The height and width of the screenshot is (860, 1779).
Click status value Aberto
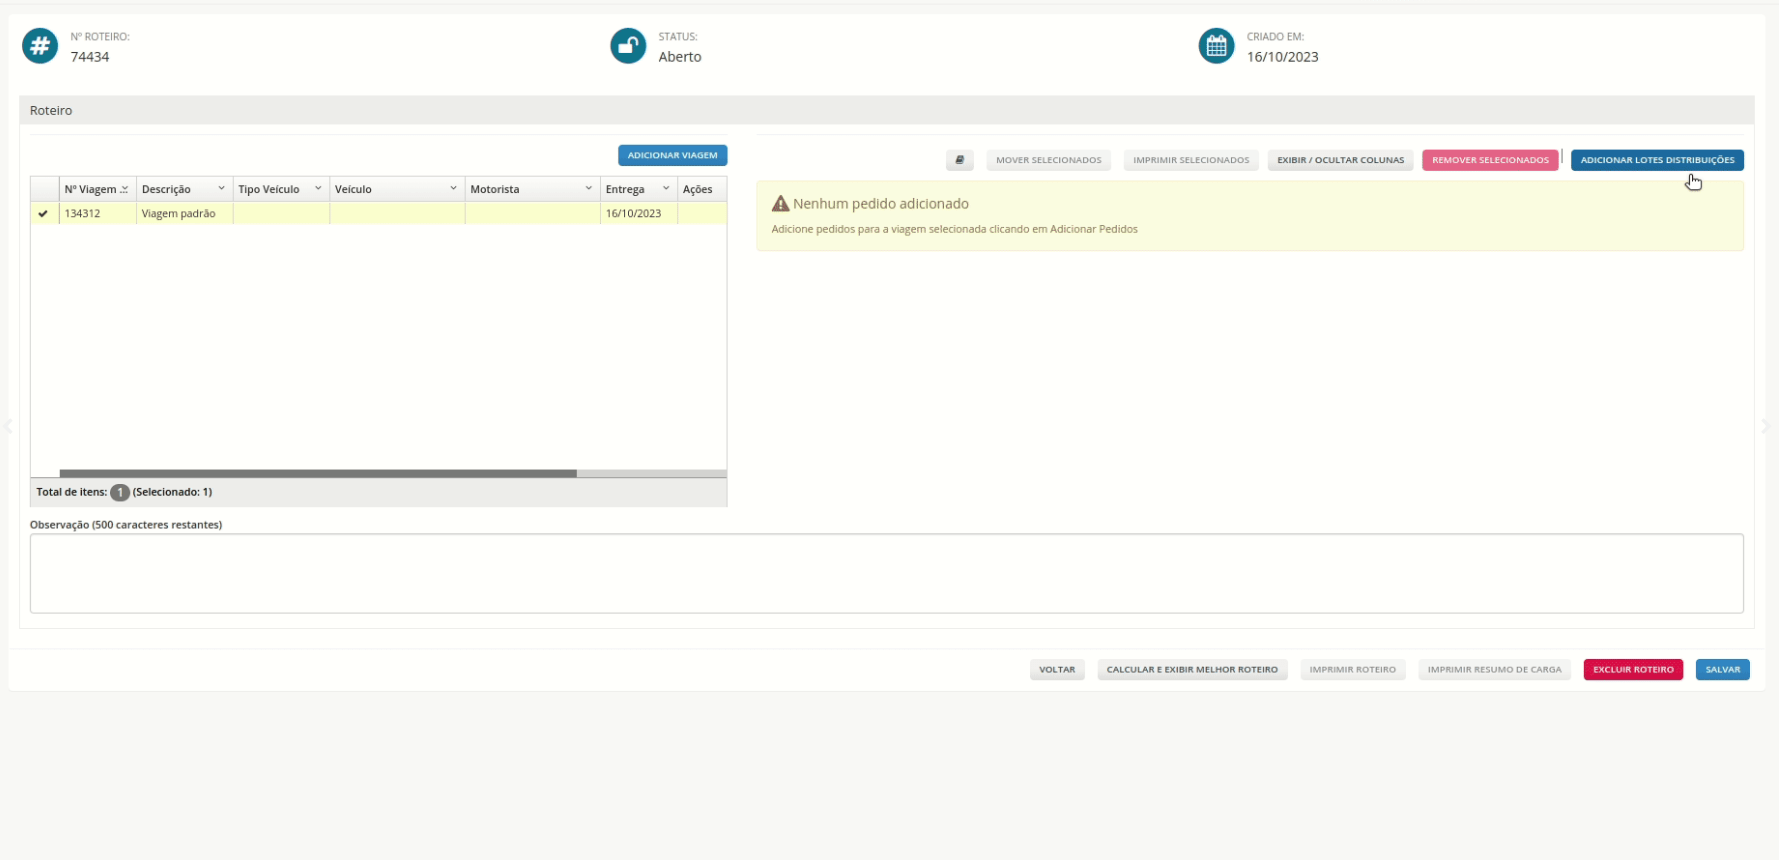coord(680,57)
